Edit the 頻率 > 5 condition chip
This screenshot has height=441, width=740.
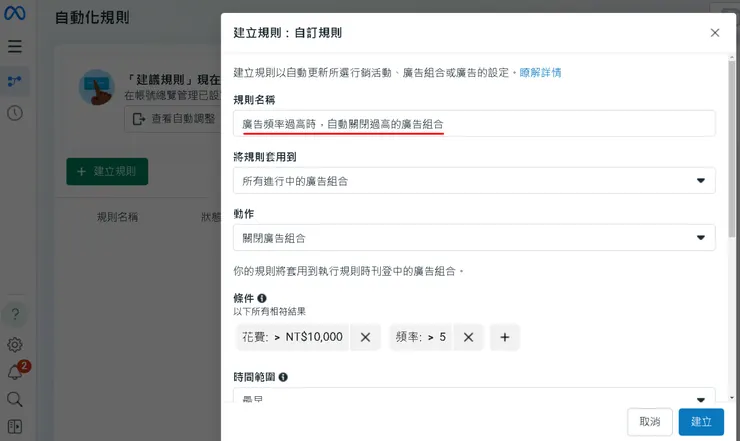420,337
